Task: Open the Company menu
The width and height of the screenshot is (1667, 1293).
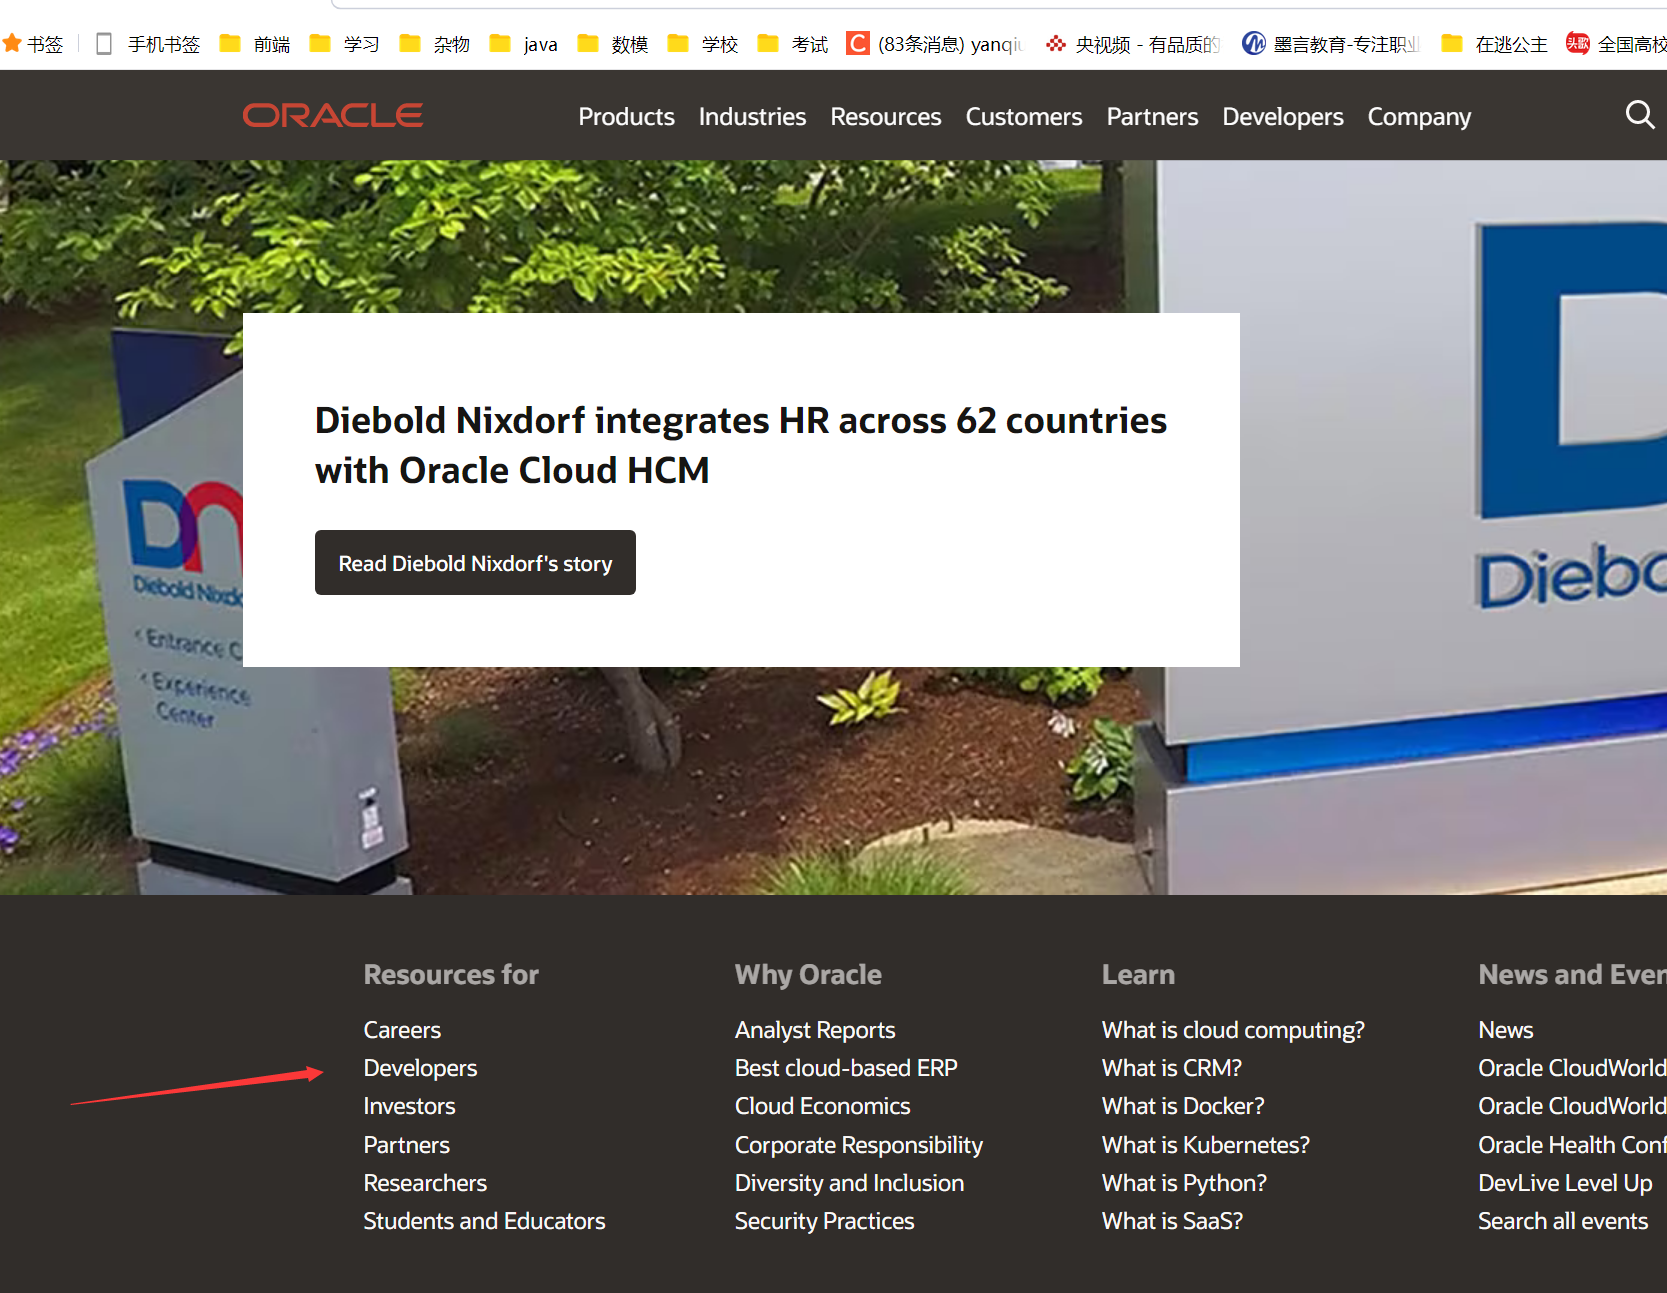Action: point(1419,117)
